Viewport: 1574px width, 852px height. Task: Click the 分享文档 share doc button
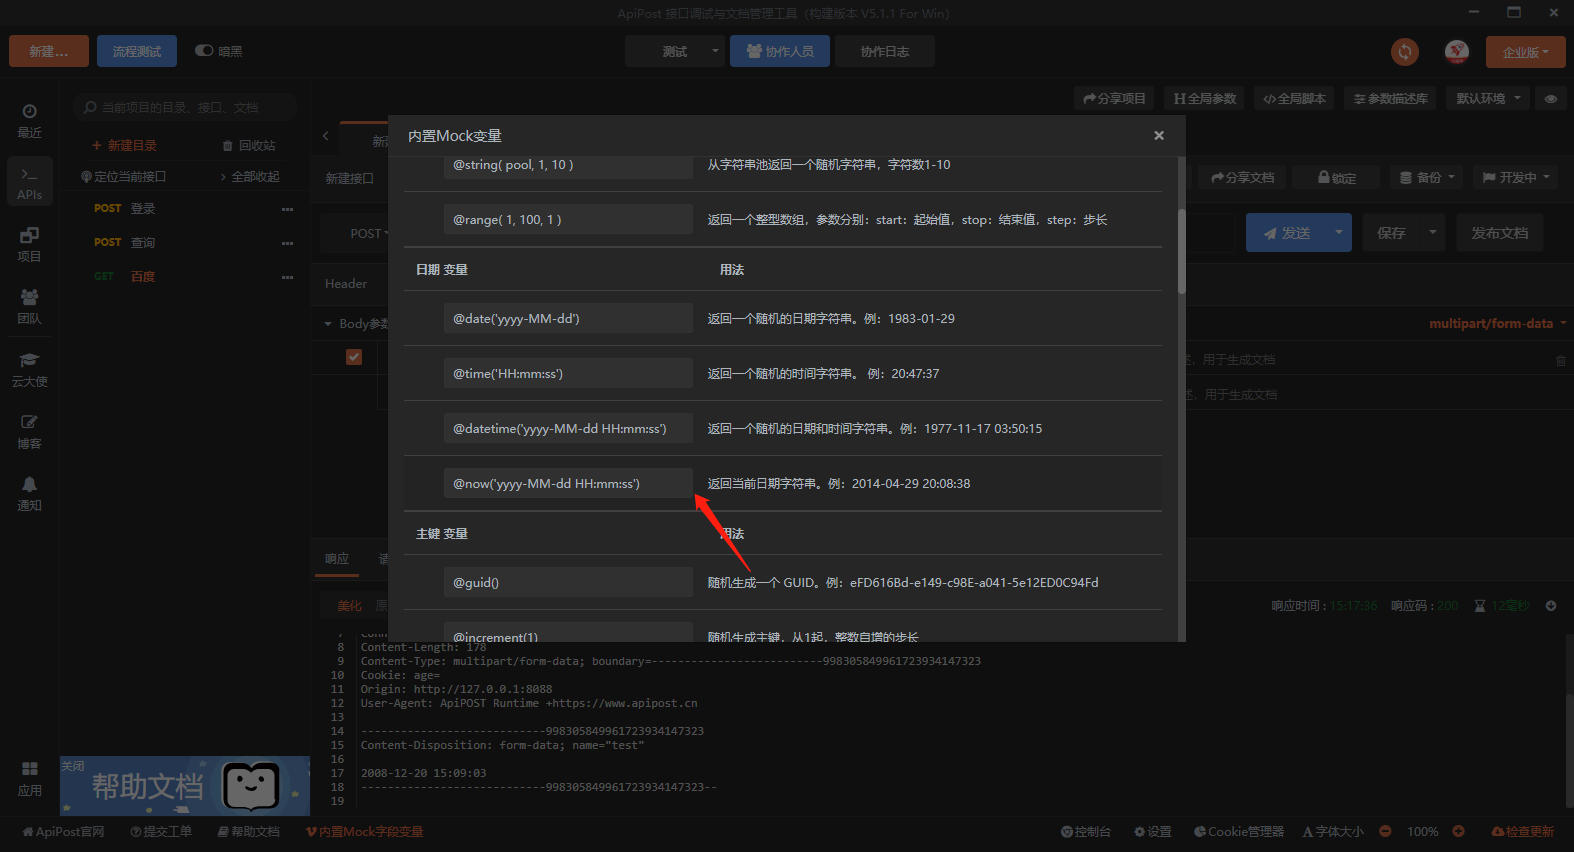[x=1242, y=177]
